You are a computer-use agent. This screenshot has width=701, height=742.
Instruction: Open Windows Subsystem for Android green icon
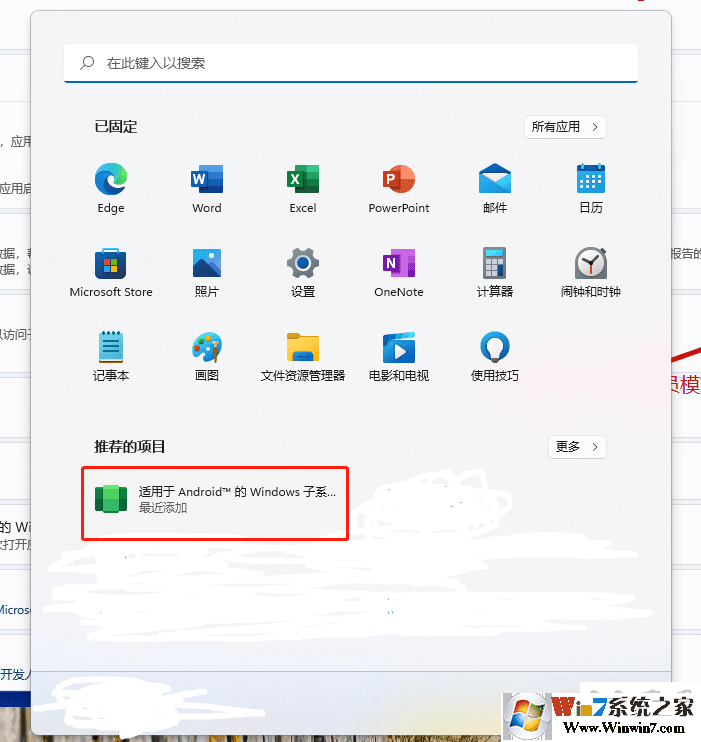coord(111,499)
